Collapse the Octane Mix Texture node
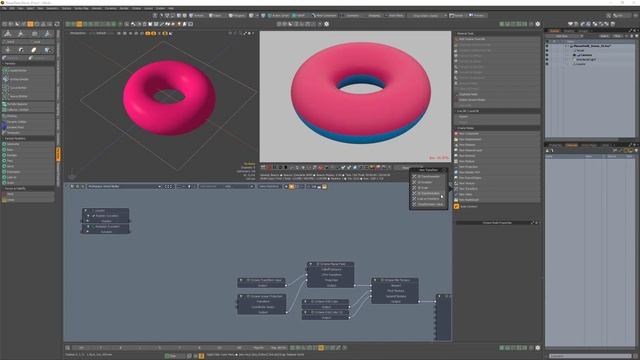Screen dimensions: 640x360 click(375, 280)
